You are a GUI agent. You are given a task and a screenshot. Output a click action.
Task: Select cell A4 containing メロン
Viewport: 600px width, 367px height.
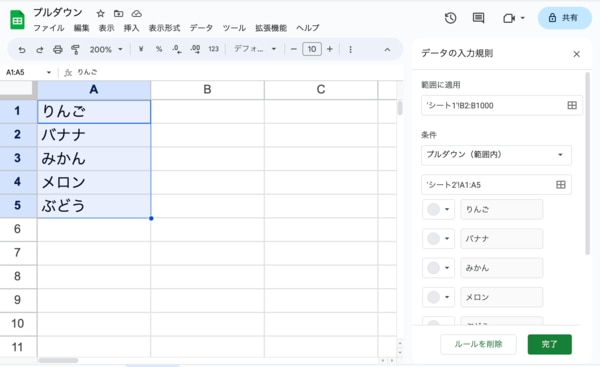(94, 183)
